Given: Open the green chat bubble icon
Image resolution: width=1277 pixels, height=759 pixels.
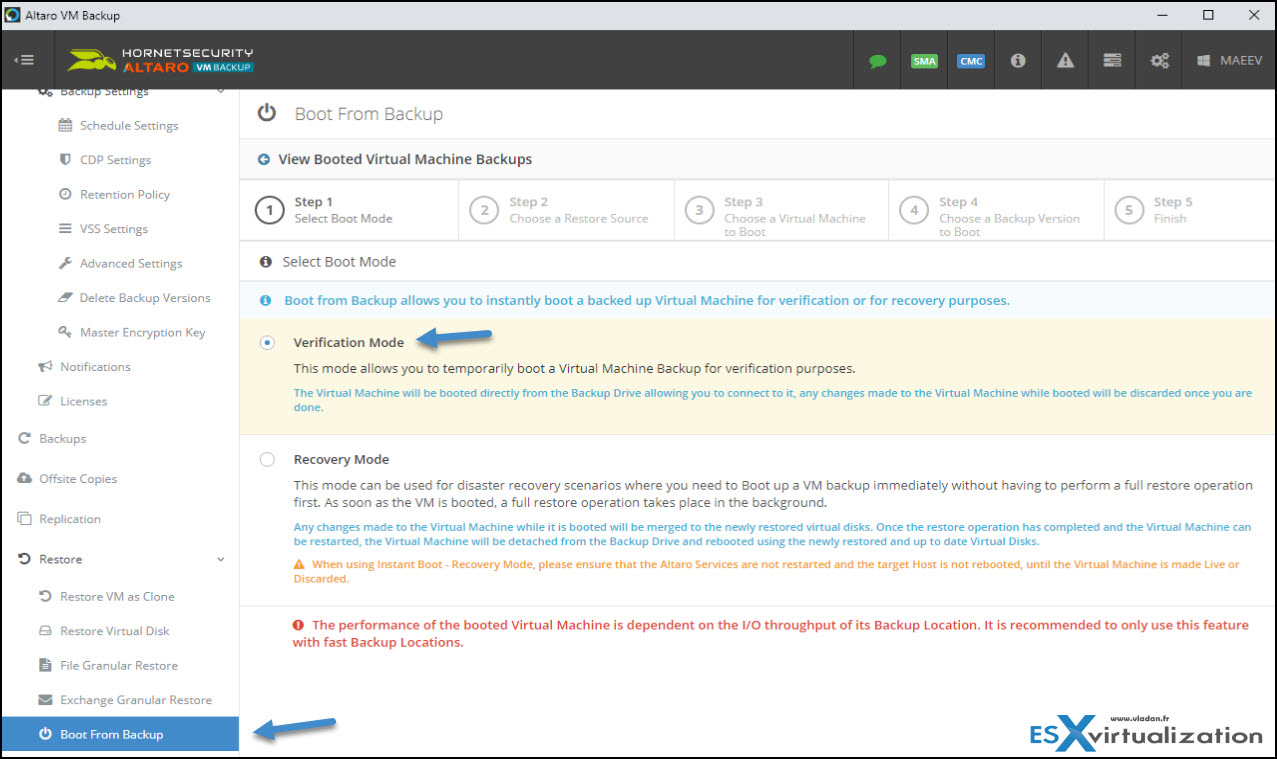Looking at the screenshot, I should click(877, 61).
